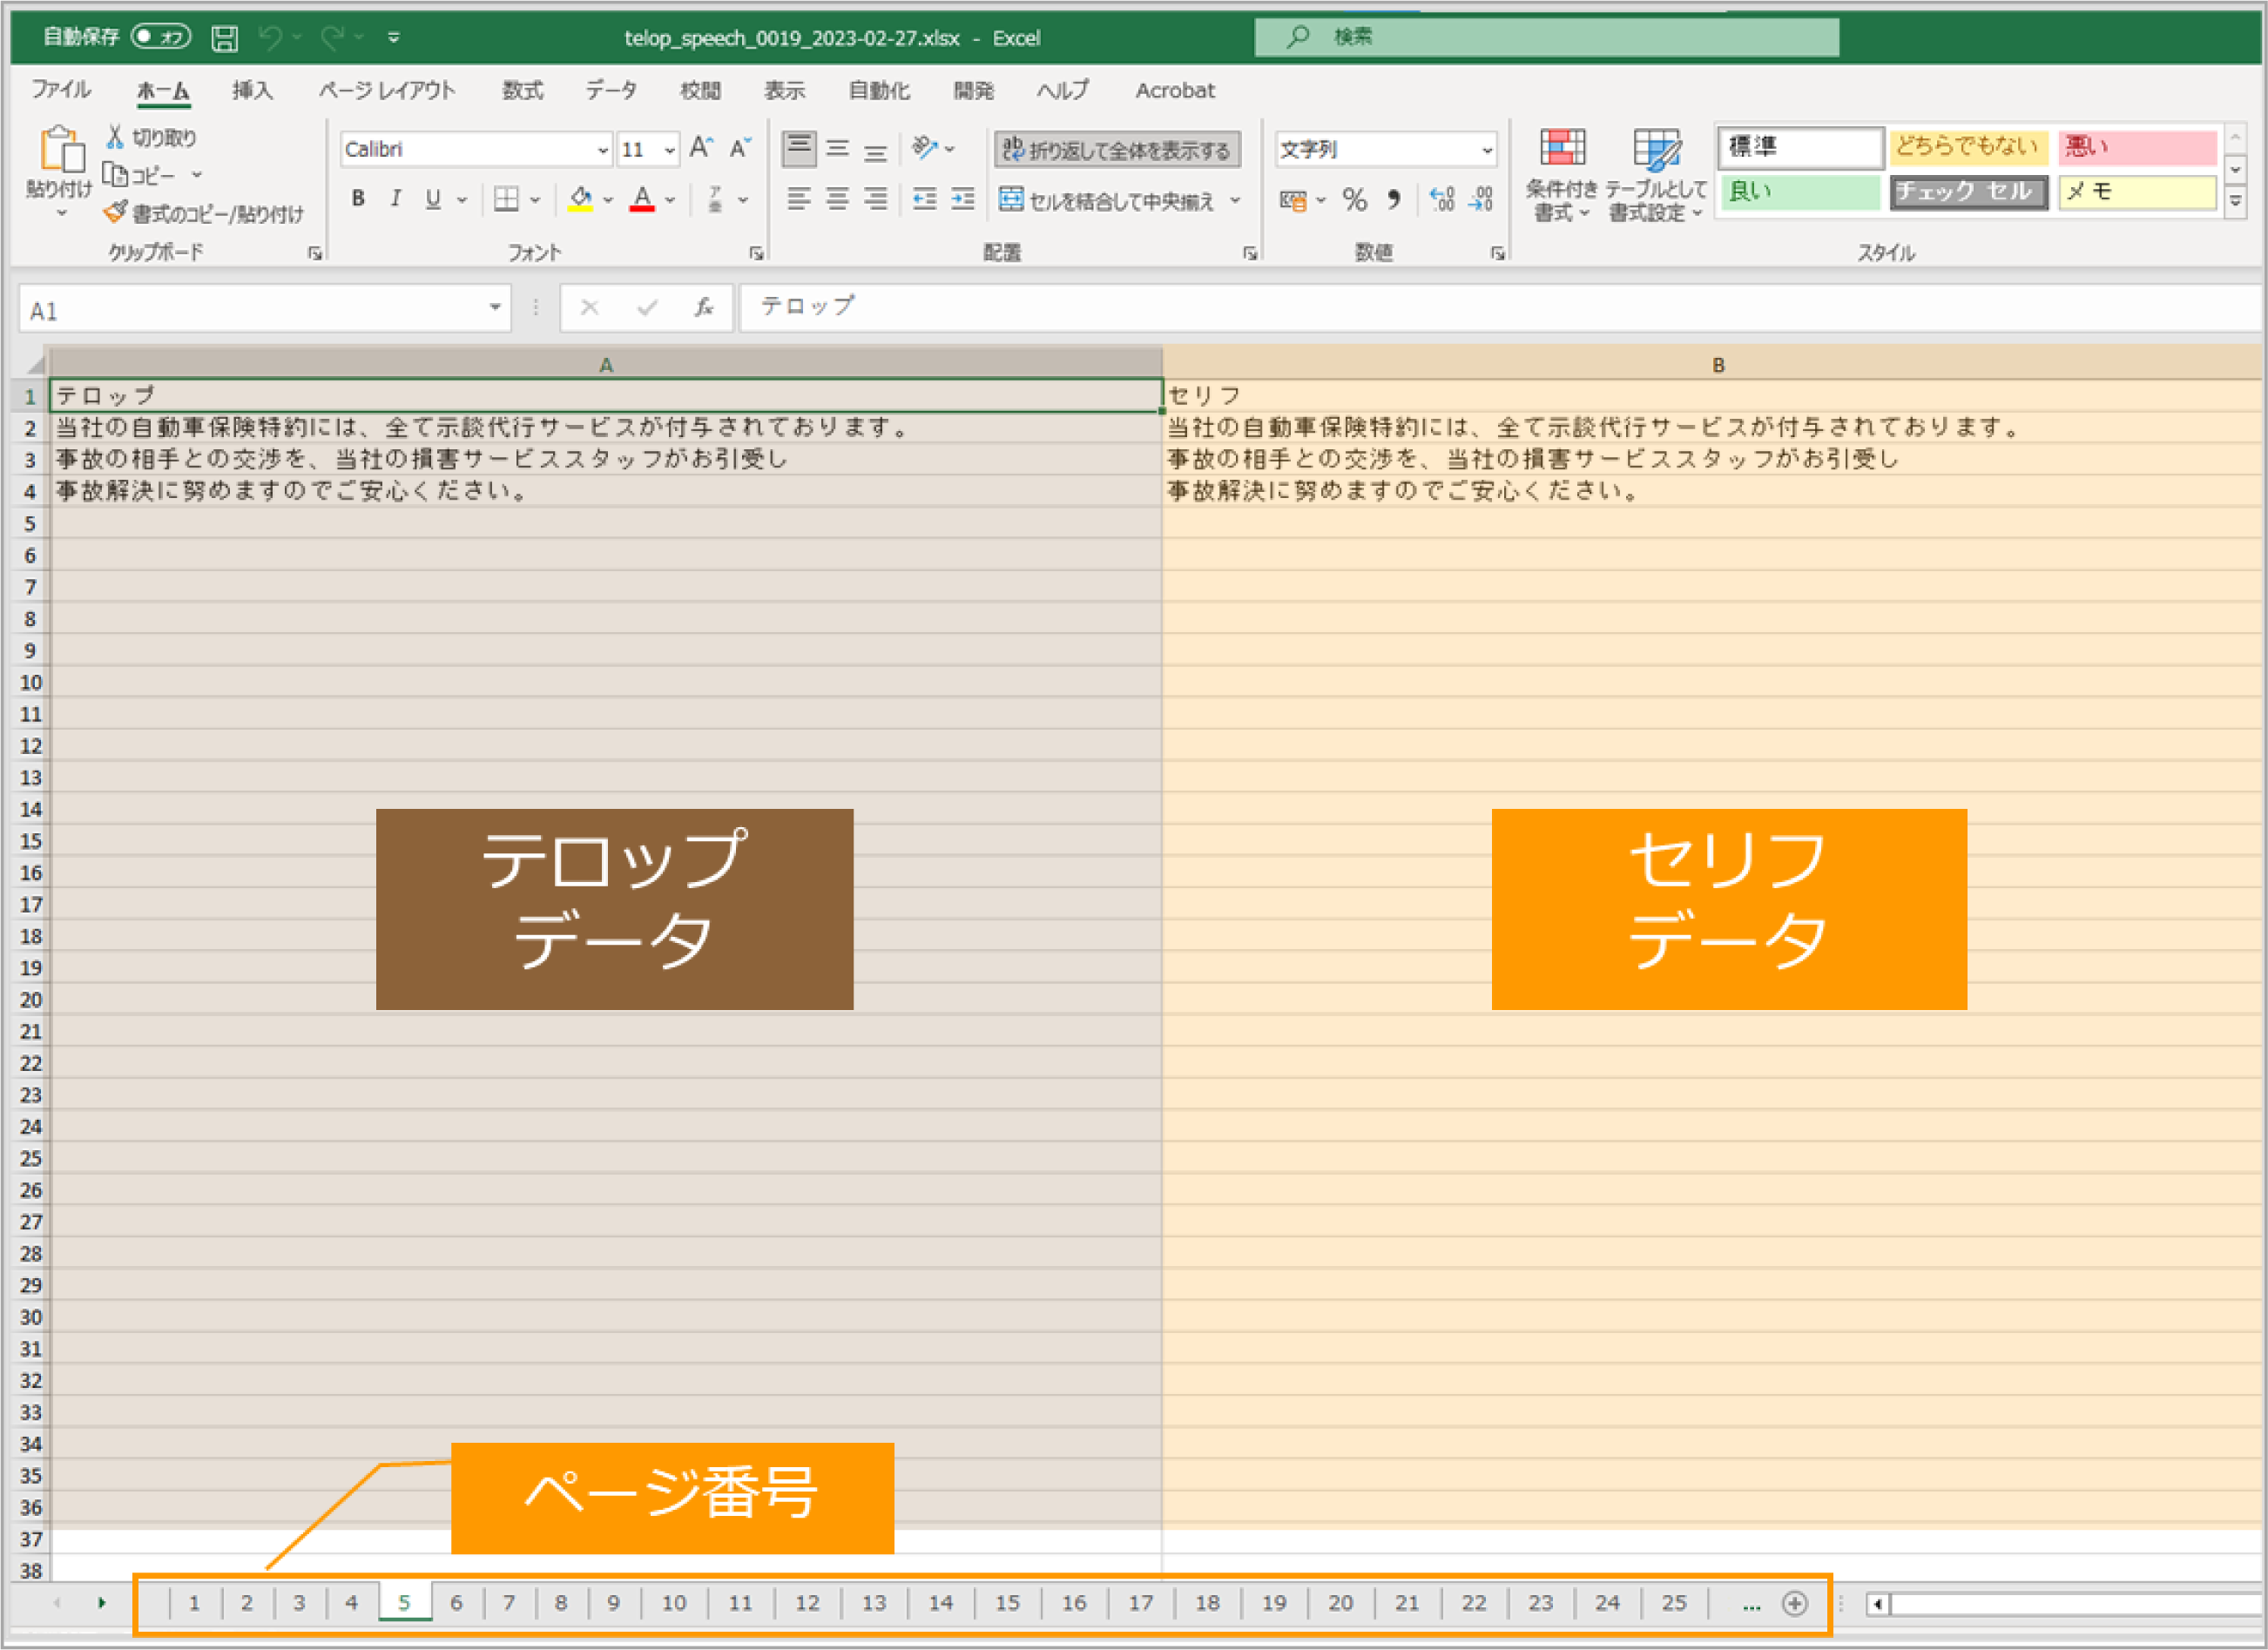Open the number format 文字列 dropdown
Viewport: 2268px width, 1650px height.
[x=1487, y=150]
